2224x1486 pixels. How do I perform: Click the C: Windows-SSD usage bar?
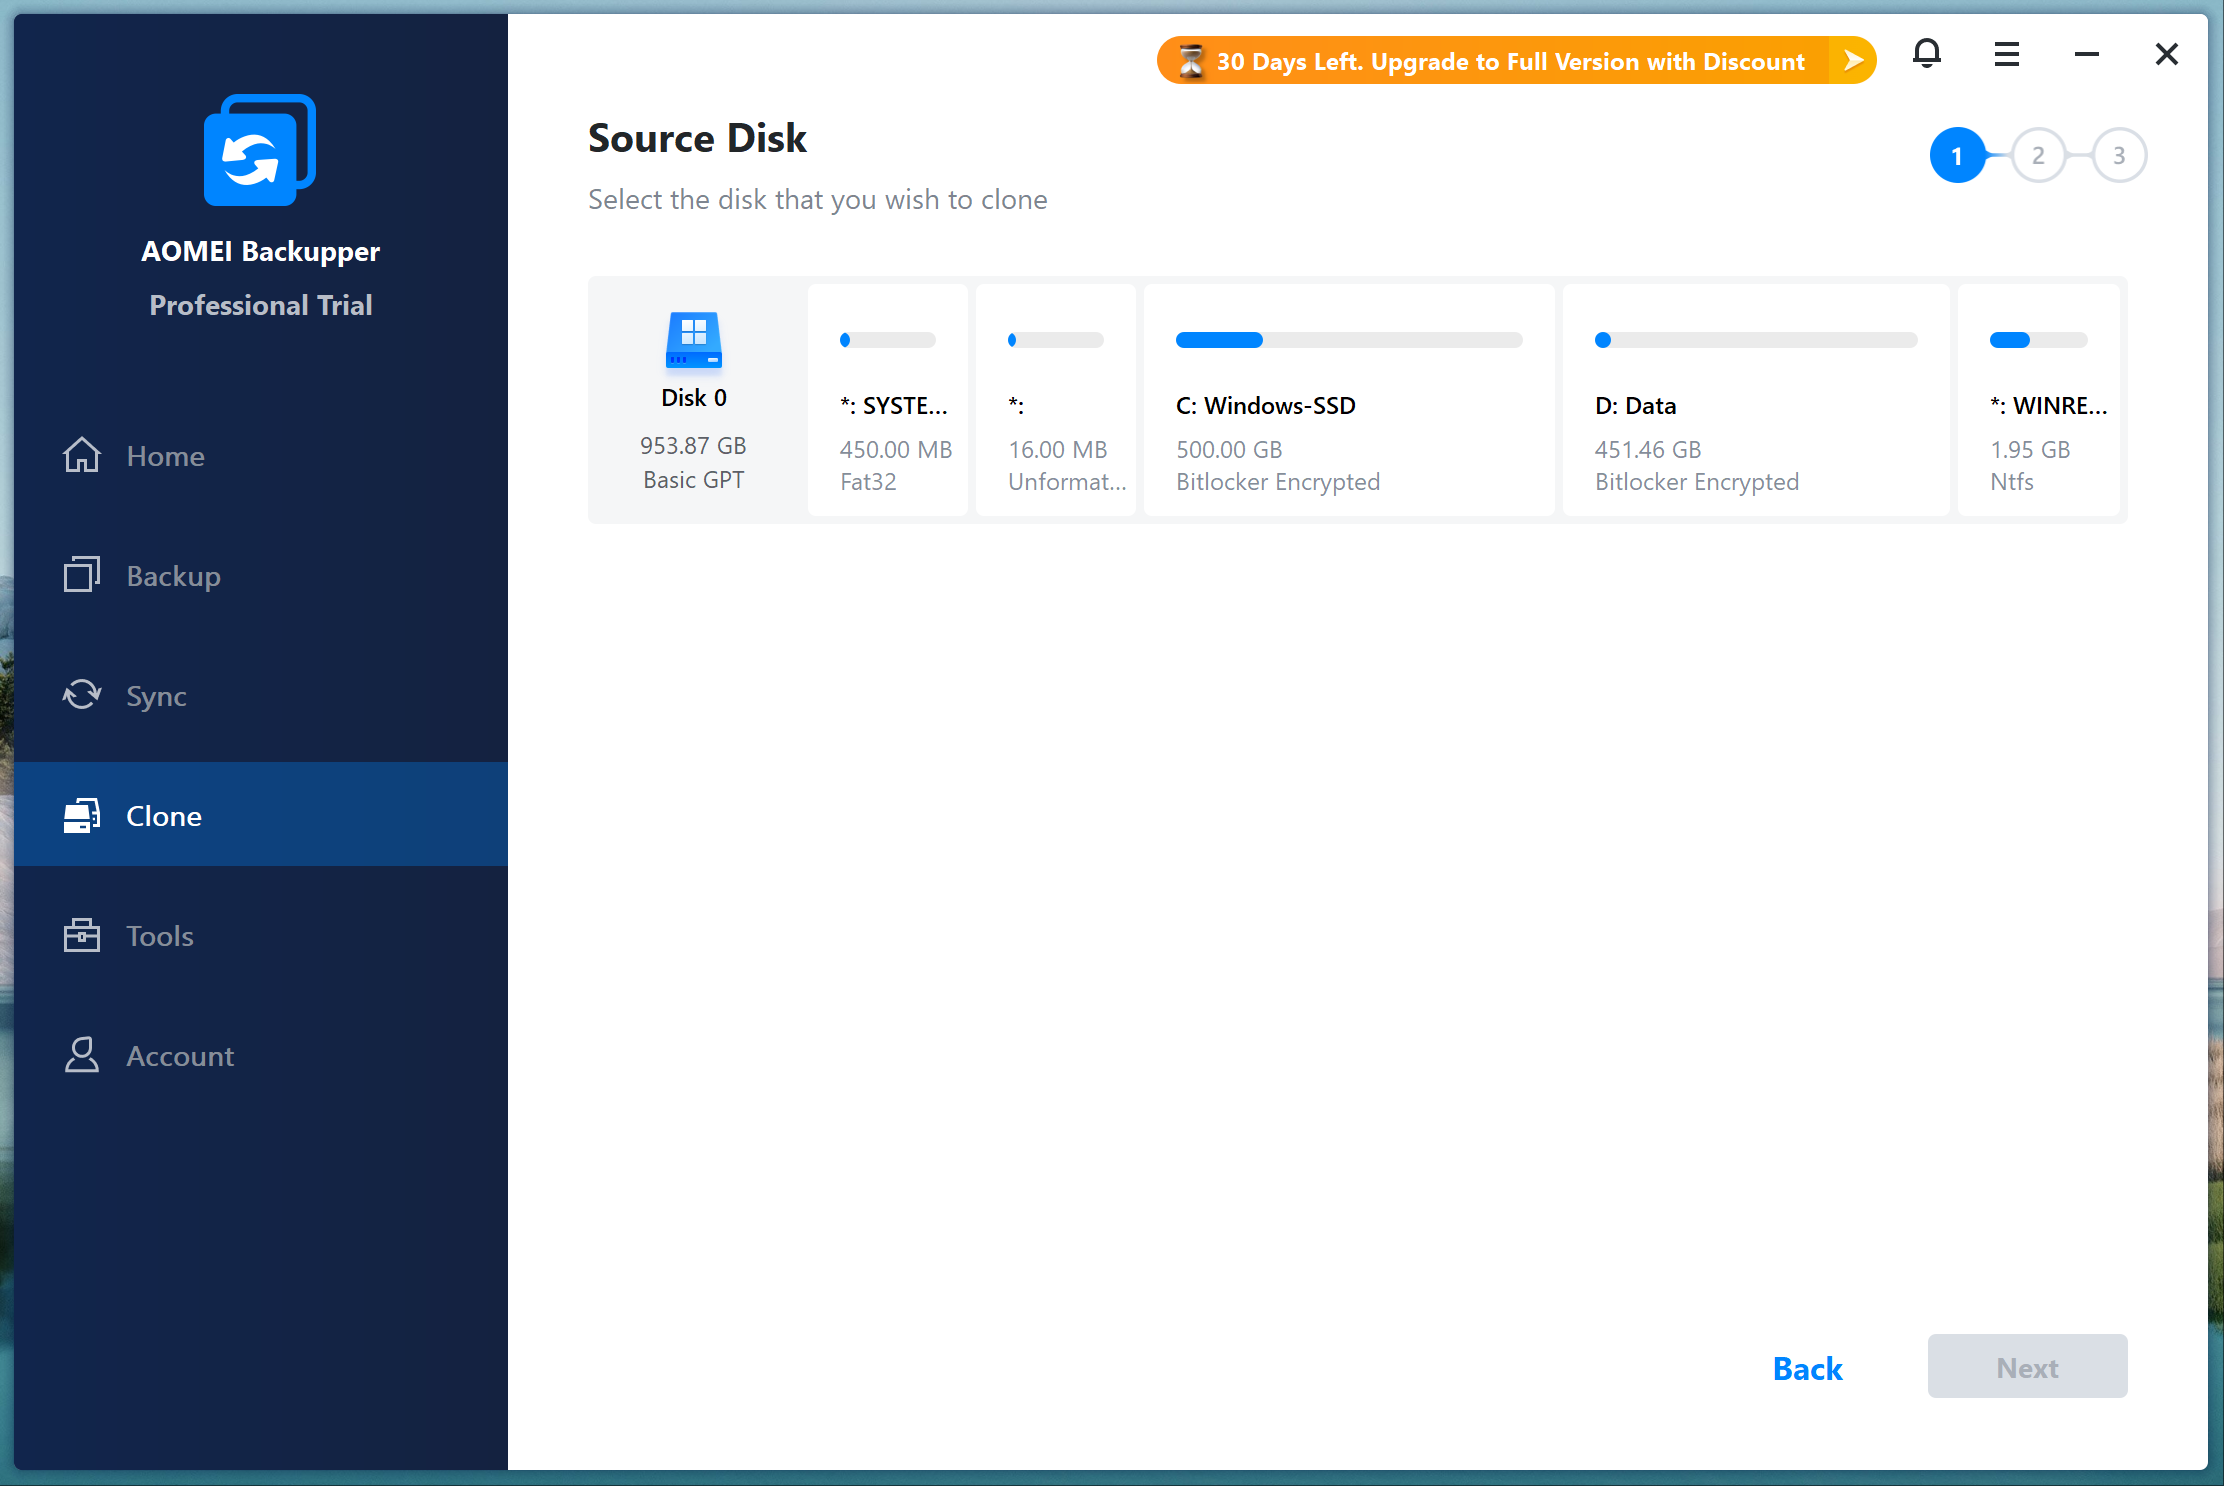click(1349, 340)
